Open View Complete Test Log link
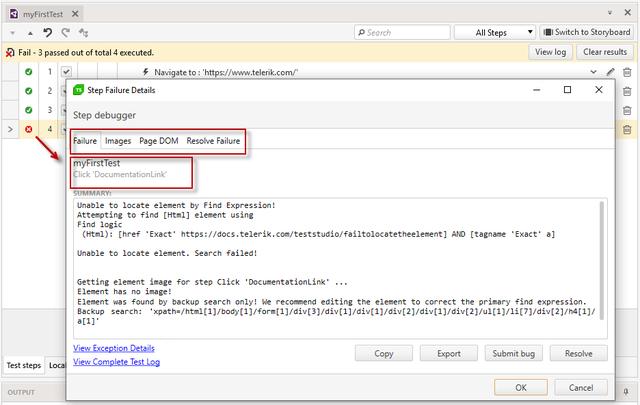640x405 pixels. pyautogui.click(x=116, y=362)
